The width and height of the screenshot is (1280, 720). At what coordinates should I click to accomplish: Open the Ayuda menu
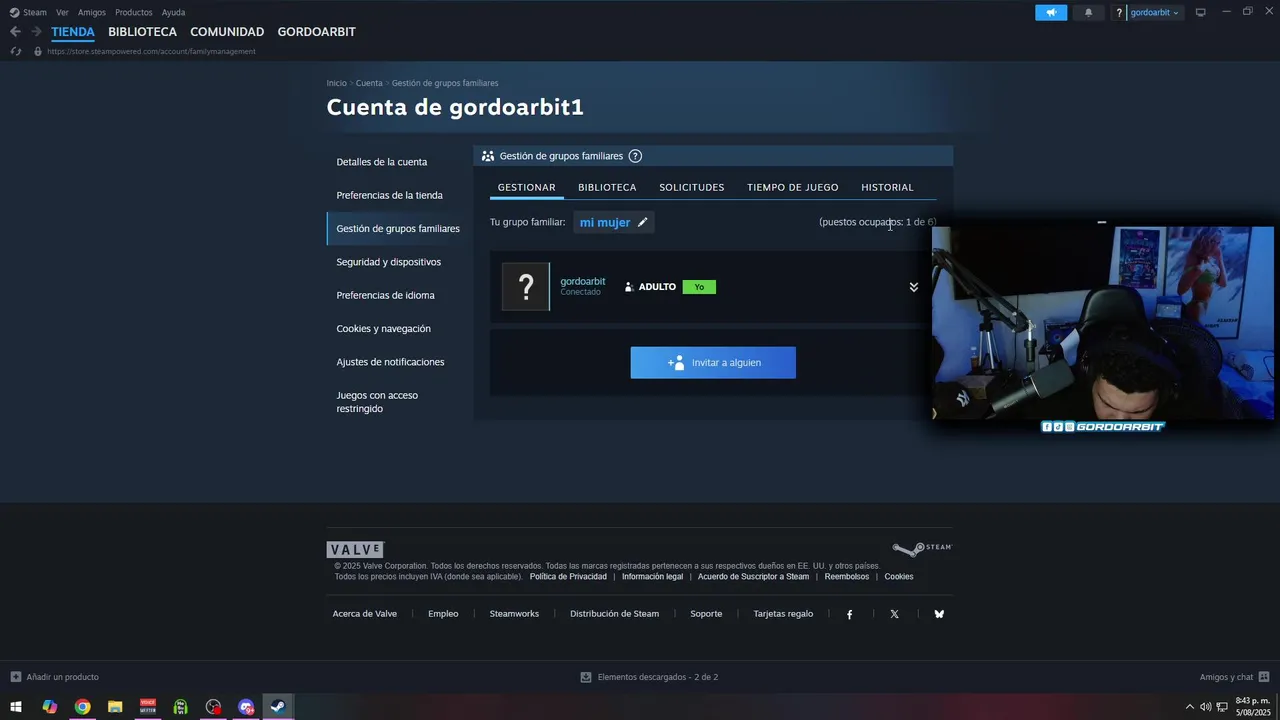coord(173,13)
